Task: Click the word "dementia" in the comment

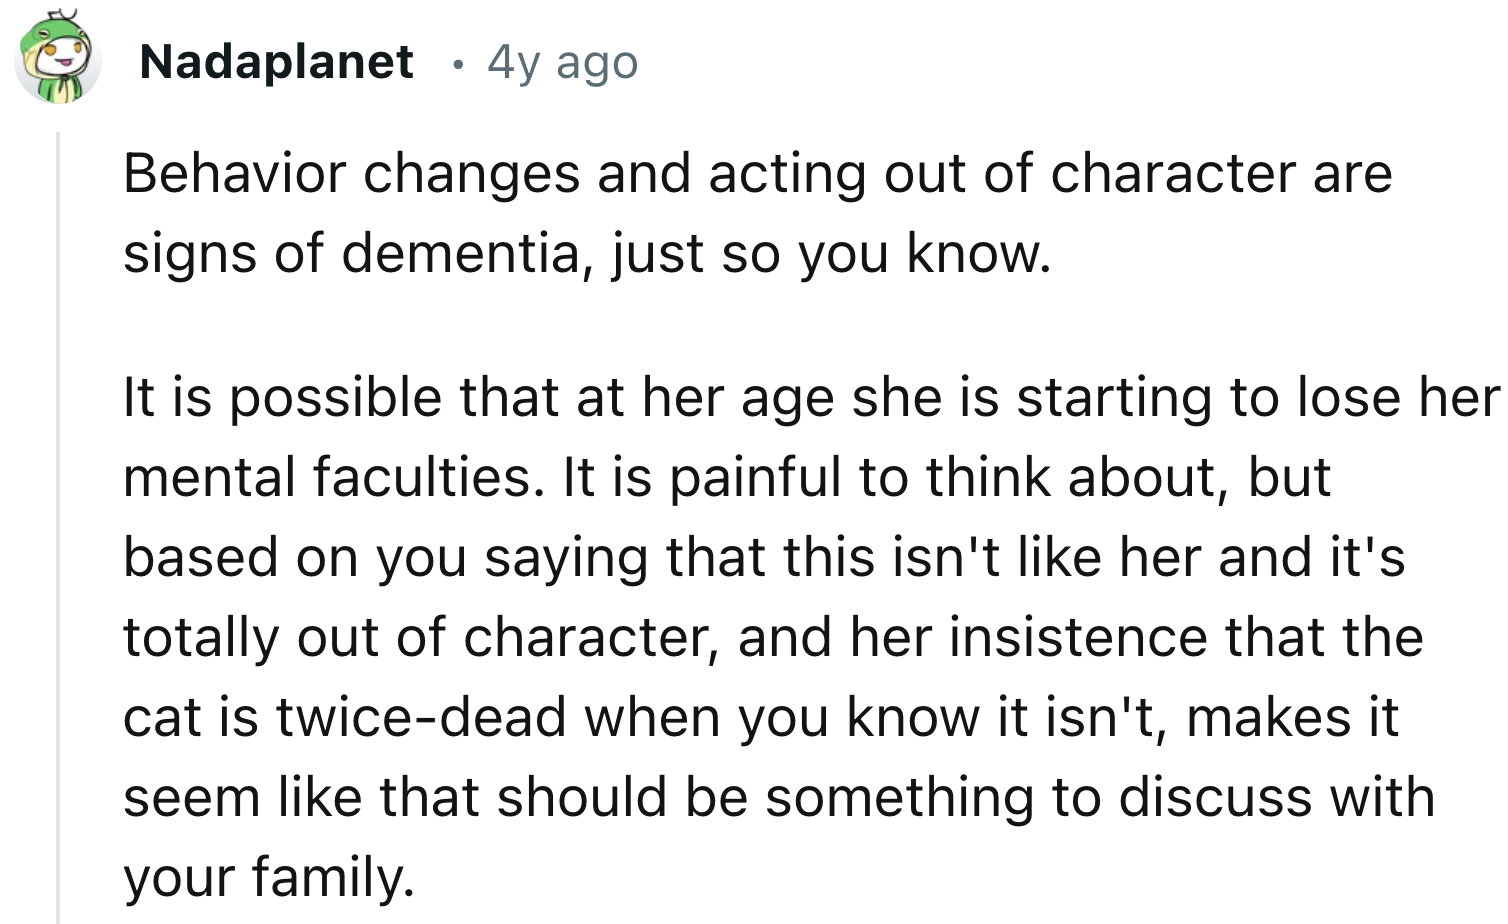Action: coord(461,253)
